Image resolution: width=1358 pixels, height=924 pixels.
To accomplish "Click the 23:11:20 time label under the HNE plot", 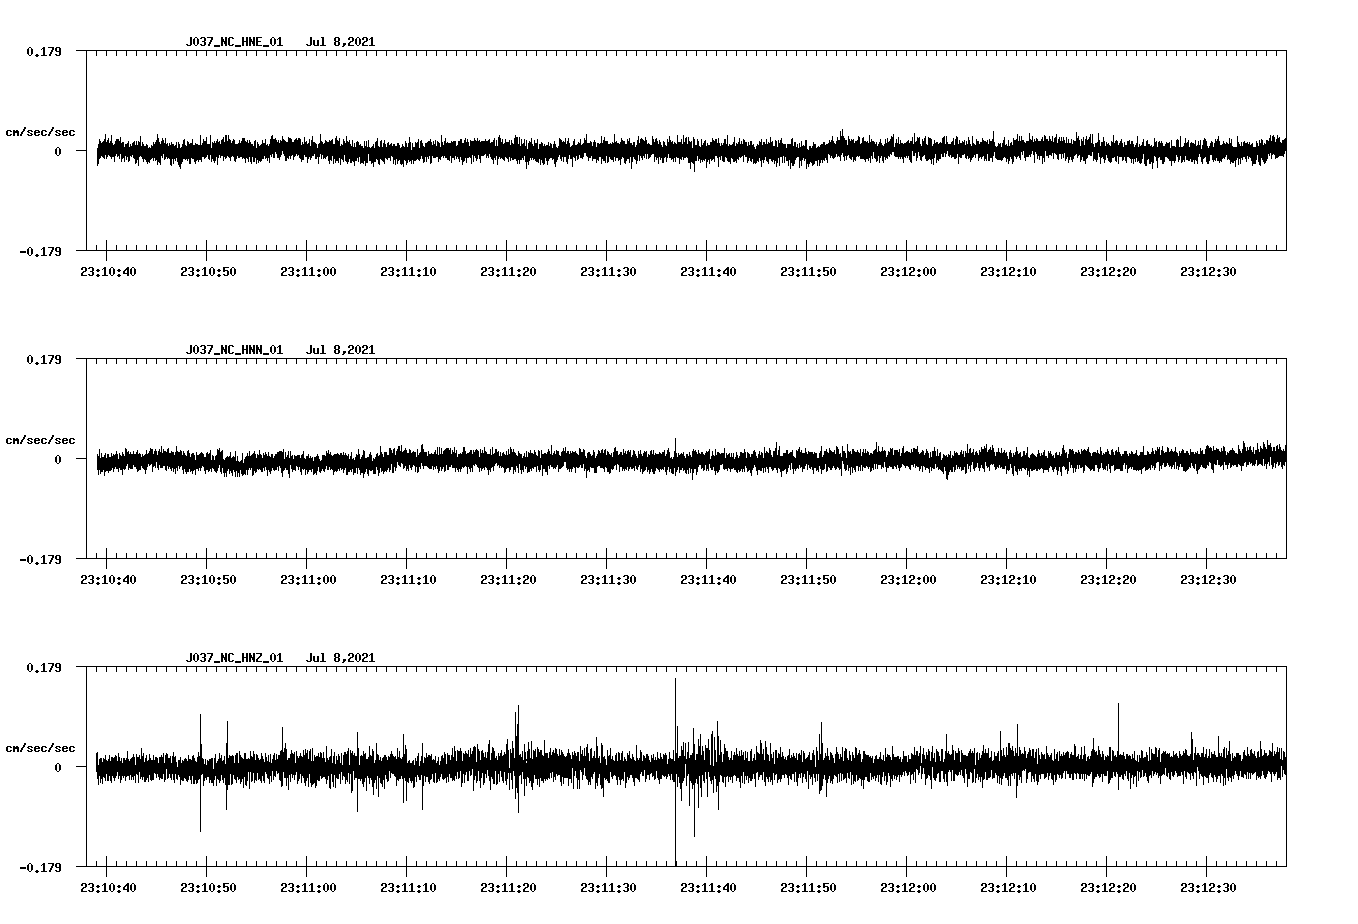I will 508,272.
